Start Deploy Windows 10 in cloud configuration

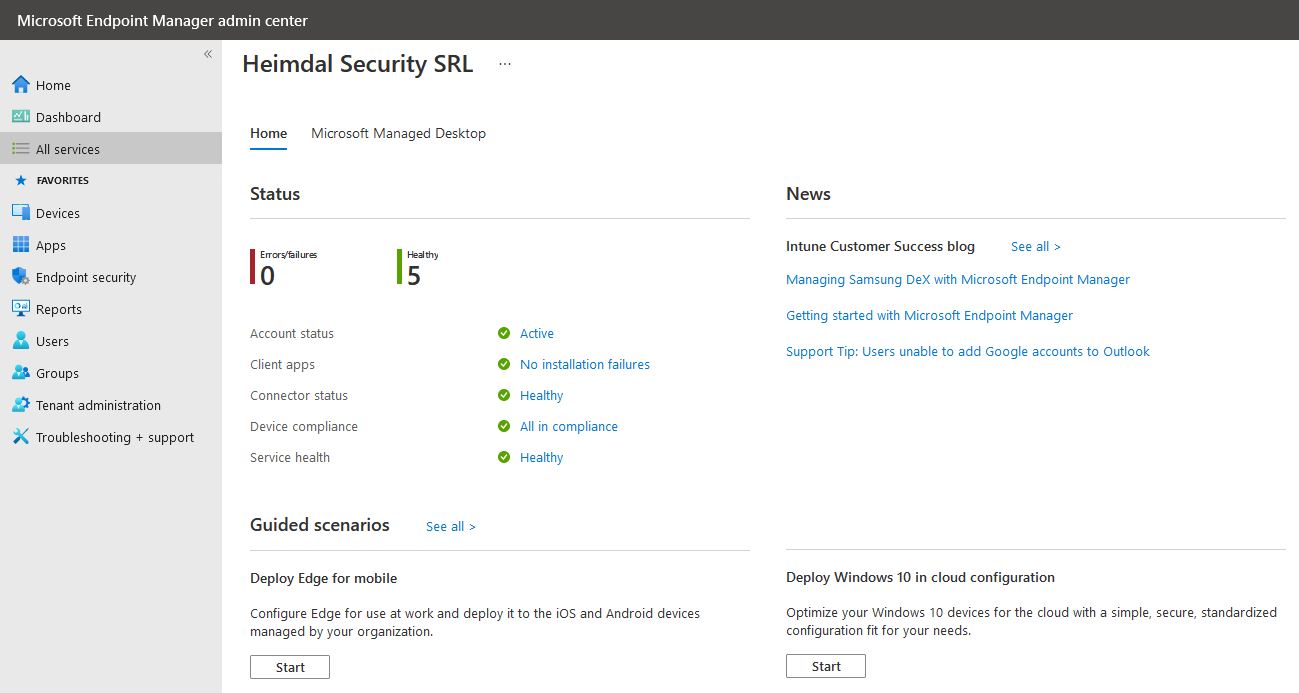click(825, 665)
